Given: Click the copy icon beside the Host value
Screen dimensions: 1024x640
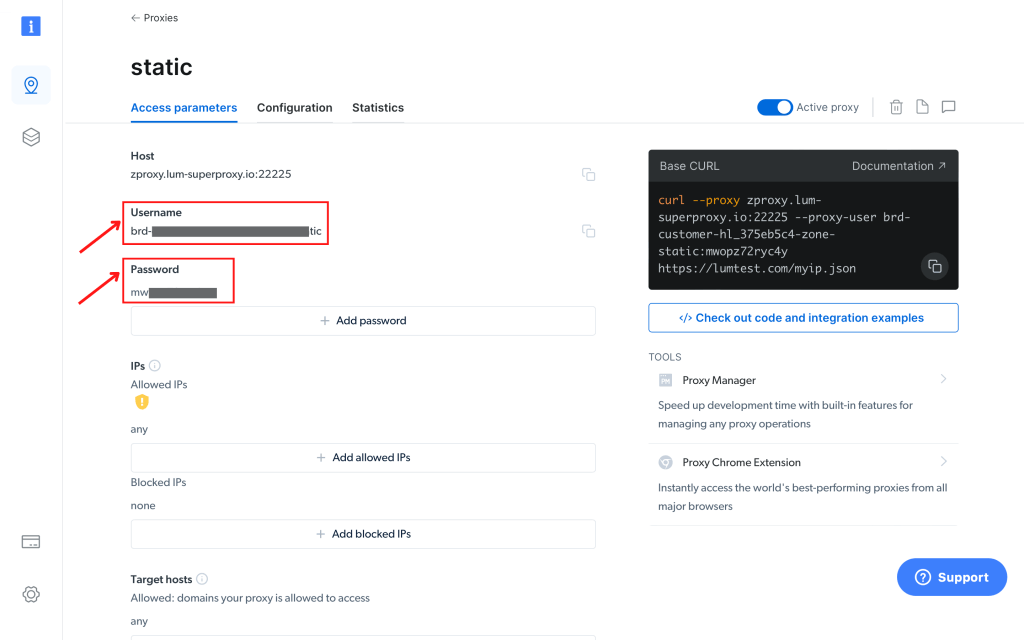Looking at the screenshot, I should pos(589,174).
